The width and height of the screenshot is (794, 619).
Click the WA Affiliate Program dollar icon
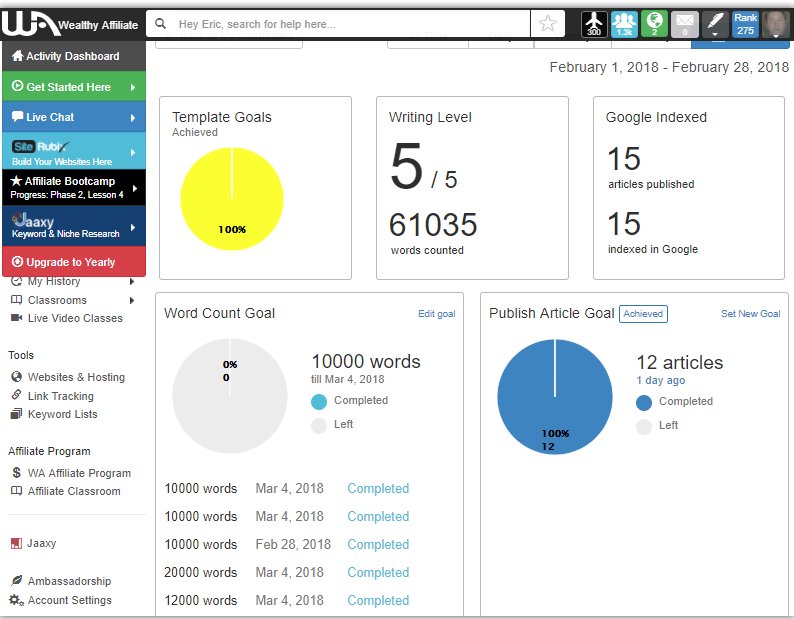[17, 472]
